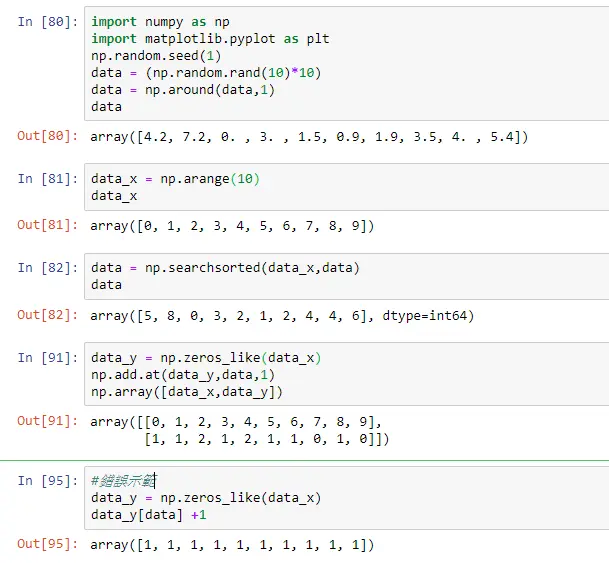Click the line 'data = np.around(data,1)'

[x=183, y=90]
